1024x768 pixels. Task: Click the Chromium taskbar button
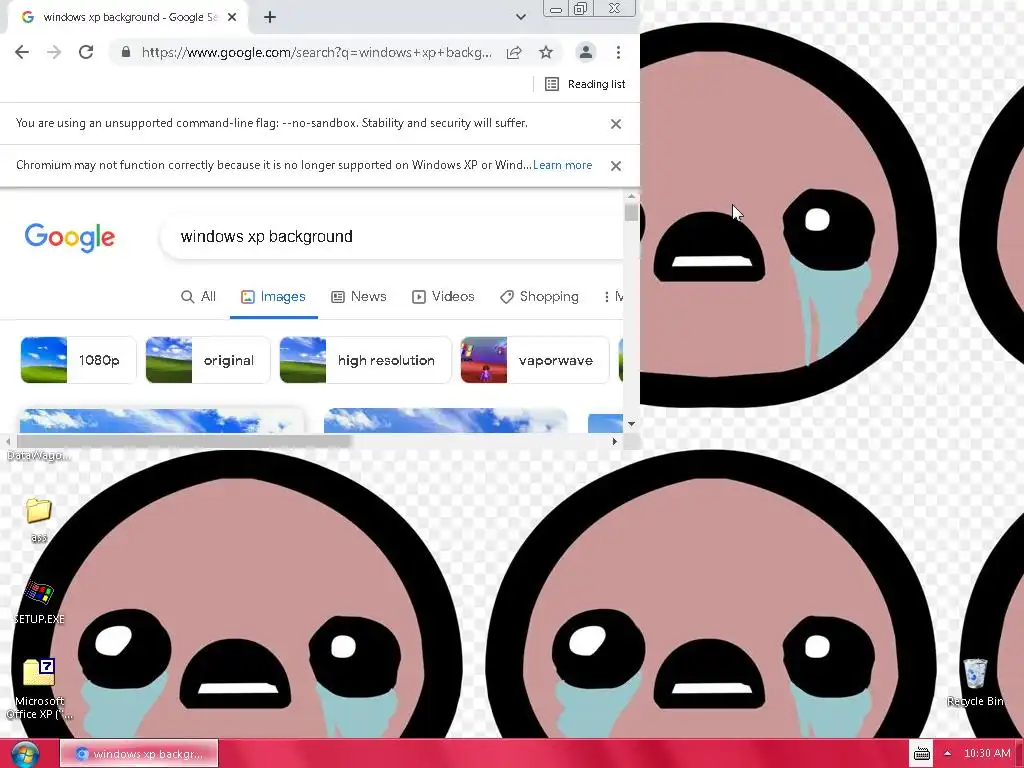click(x=139, y=754)
